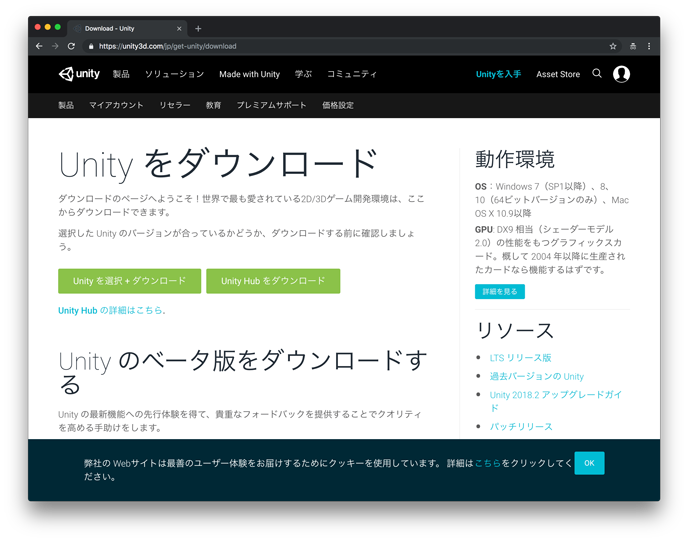Click the 動作環境 heading
The width and height of the screenshot is (688, 541).
click(515, 159)
